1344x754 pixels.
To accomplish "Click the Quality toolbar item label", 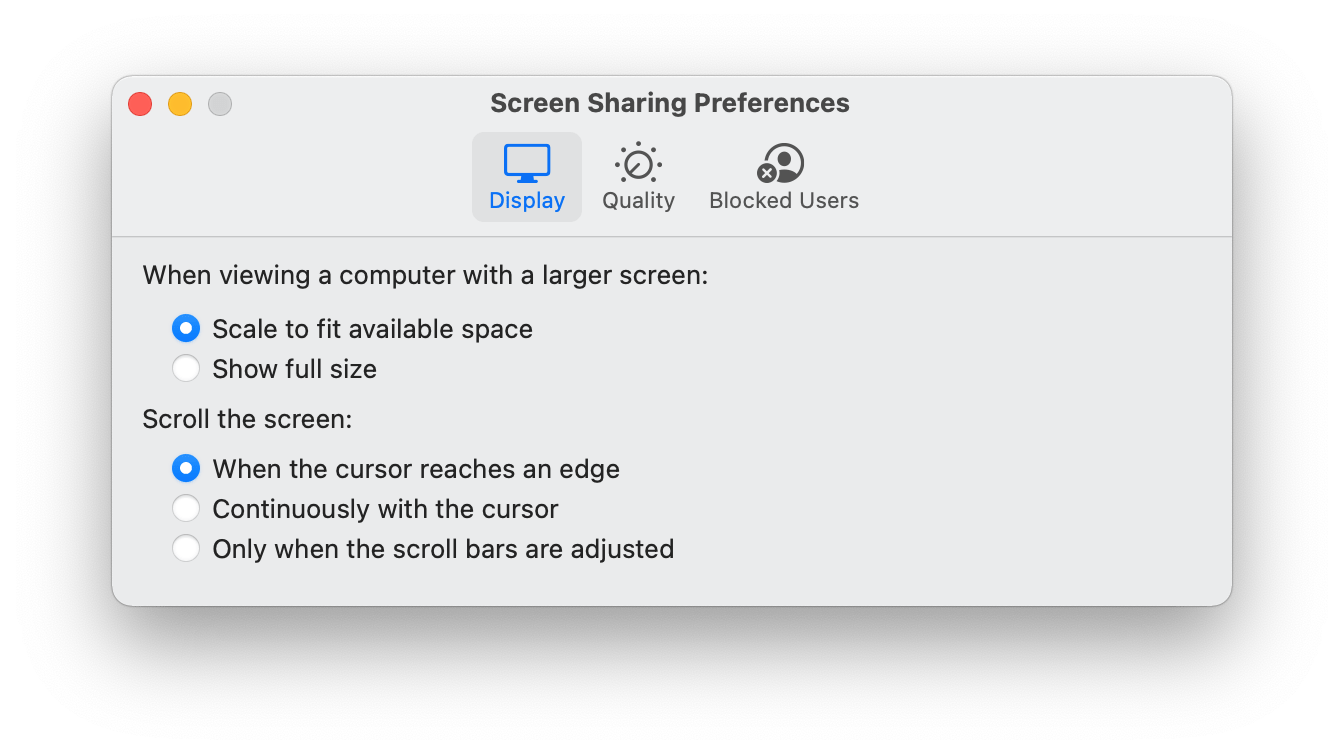I will pos(637,200).
